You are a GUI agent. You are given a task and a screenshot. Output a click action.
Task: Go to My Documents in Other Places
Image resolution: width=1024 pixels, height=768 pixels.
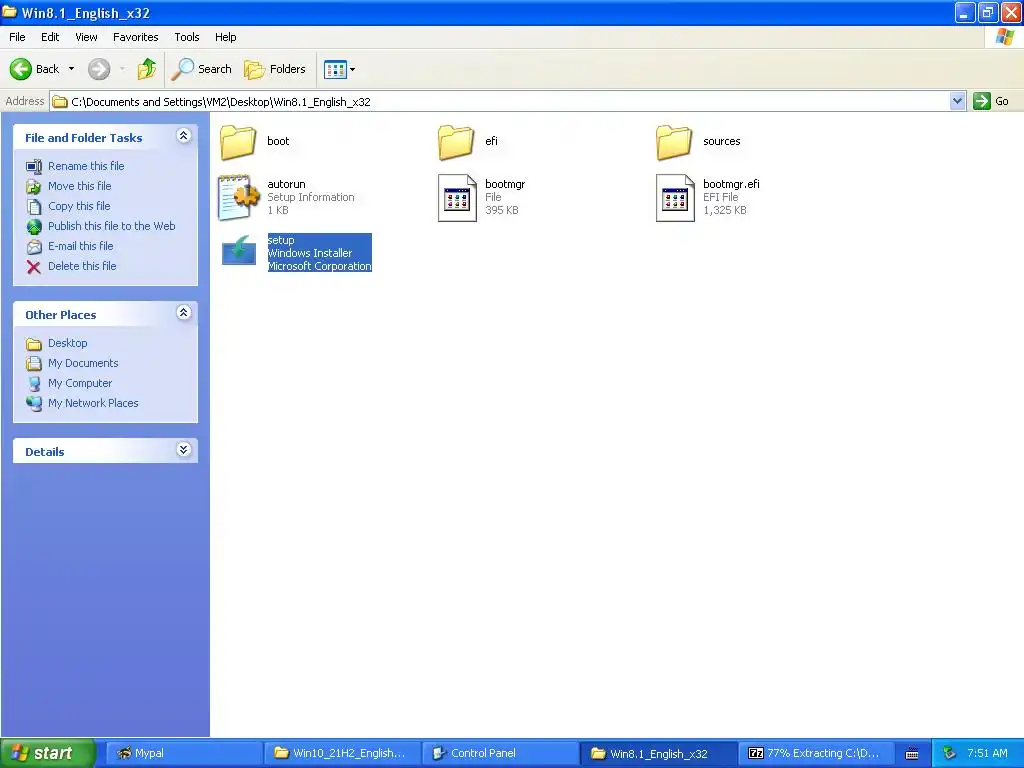pos(83,363)
